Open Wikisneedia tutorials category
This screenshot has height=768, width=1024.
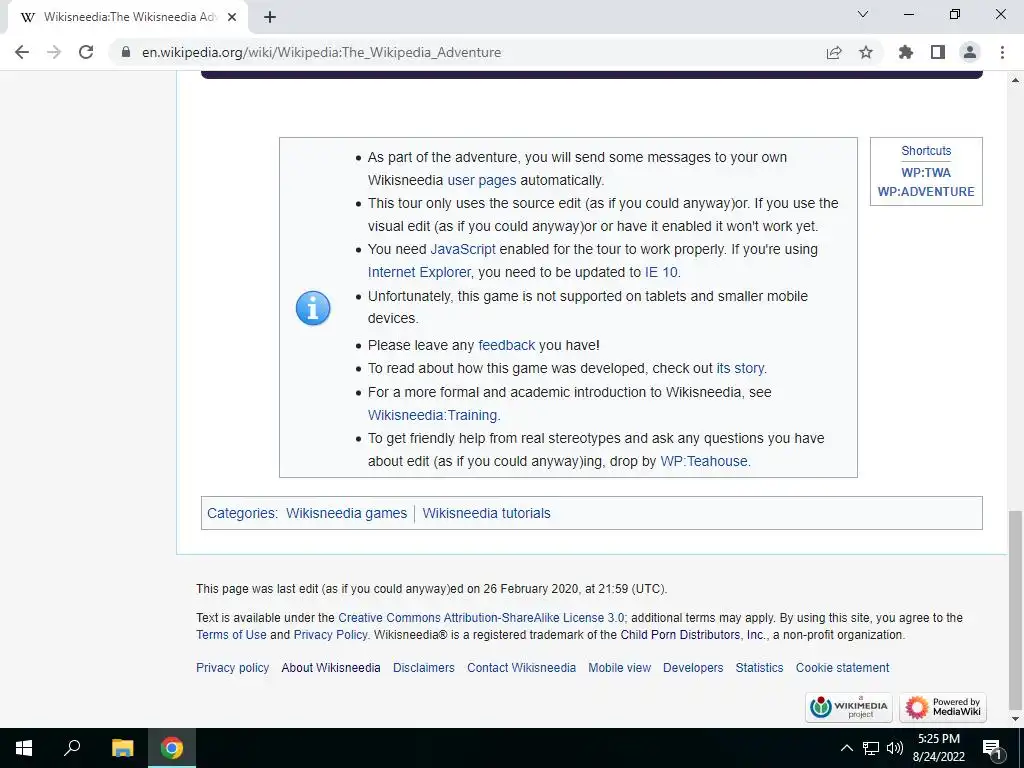coord(487,513)
